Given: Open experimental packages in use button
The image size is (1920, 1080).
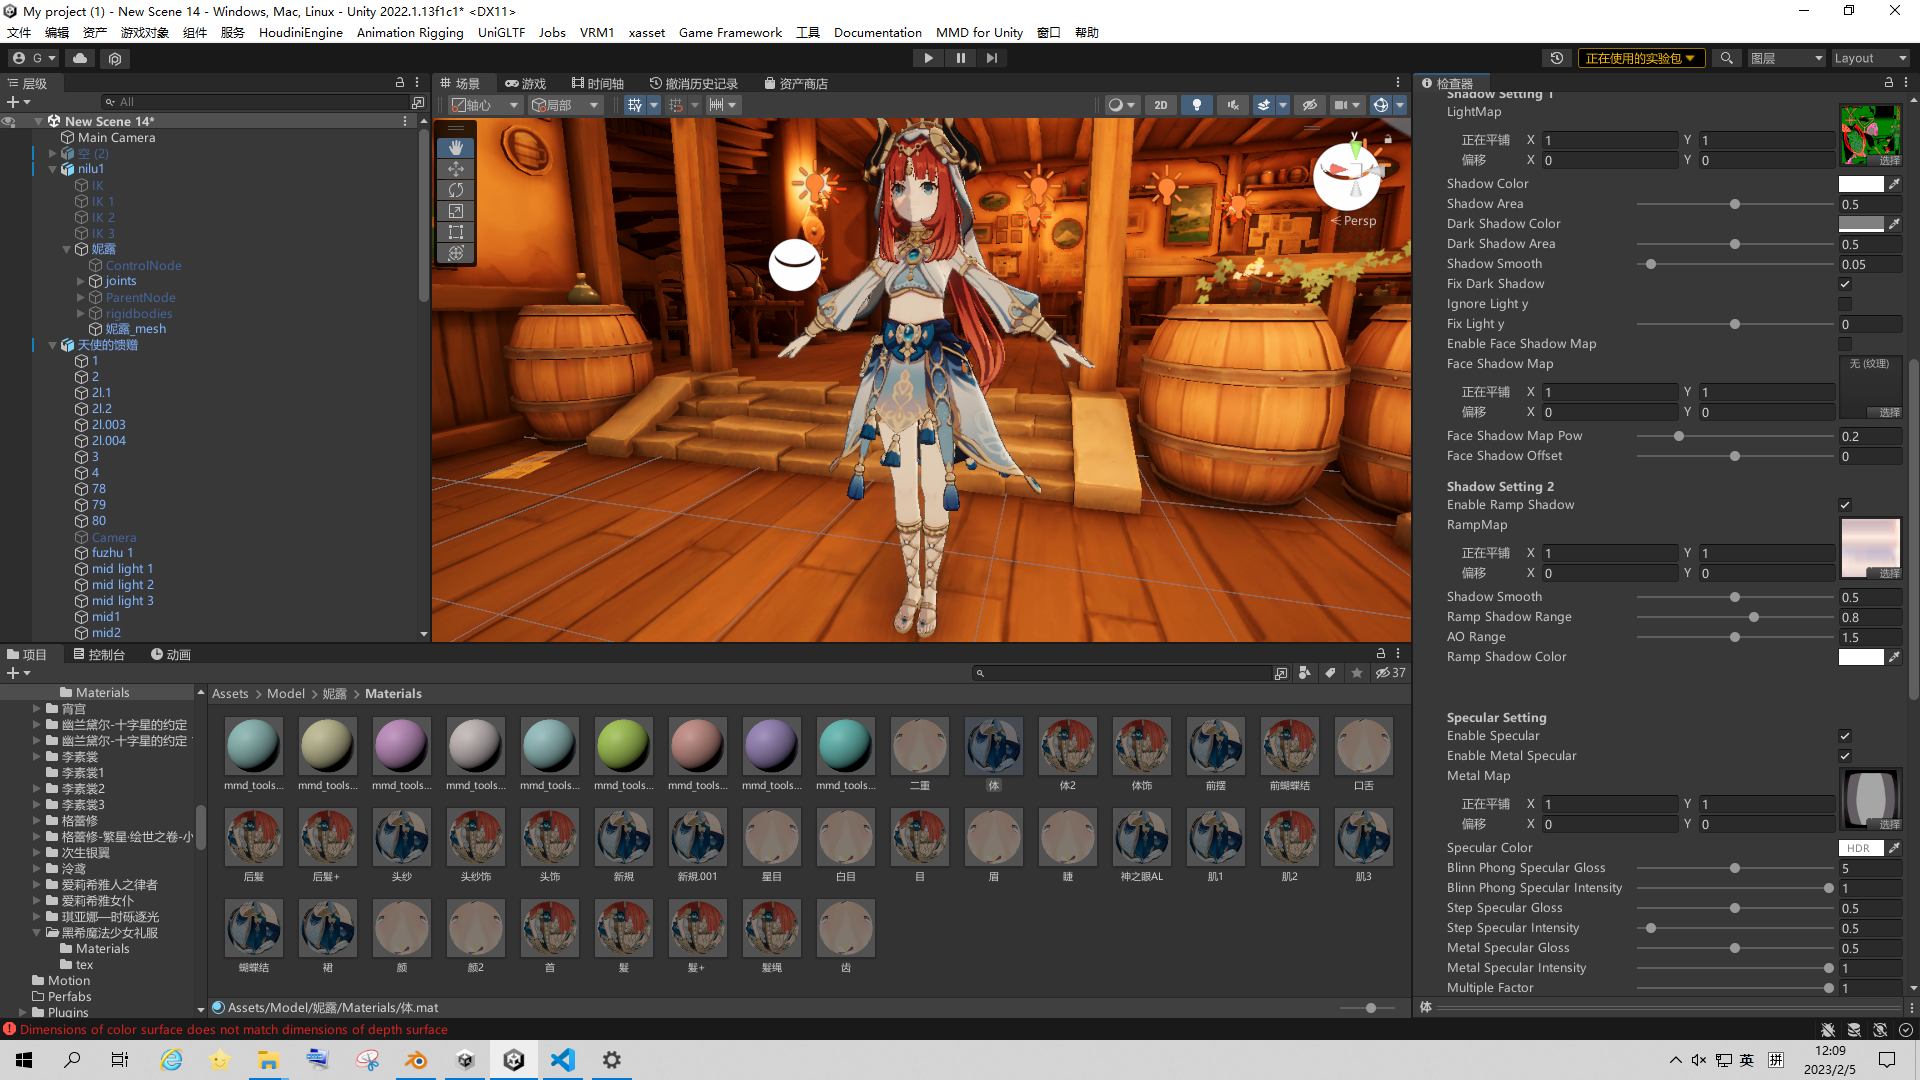Looking at the screenshot, I should click(x=1641, y=58).
